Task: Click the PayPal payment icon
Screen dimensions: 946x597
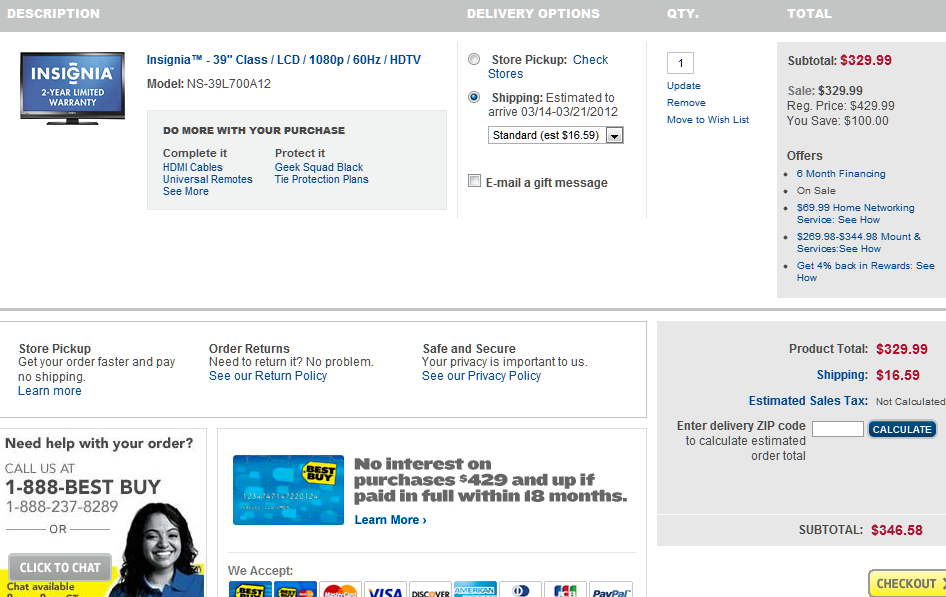Action: coord(611,589)
